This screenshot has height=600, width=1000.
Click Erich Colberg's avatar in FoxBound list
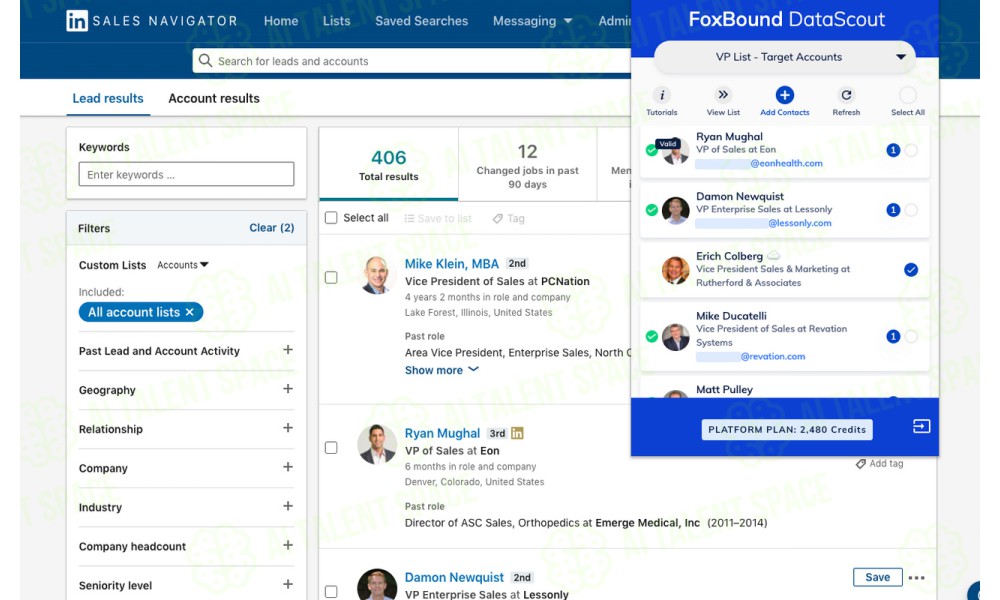coord(675,270)
